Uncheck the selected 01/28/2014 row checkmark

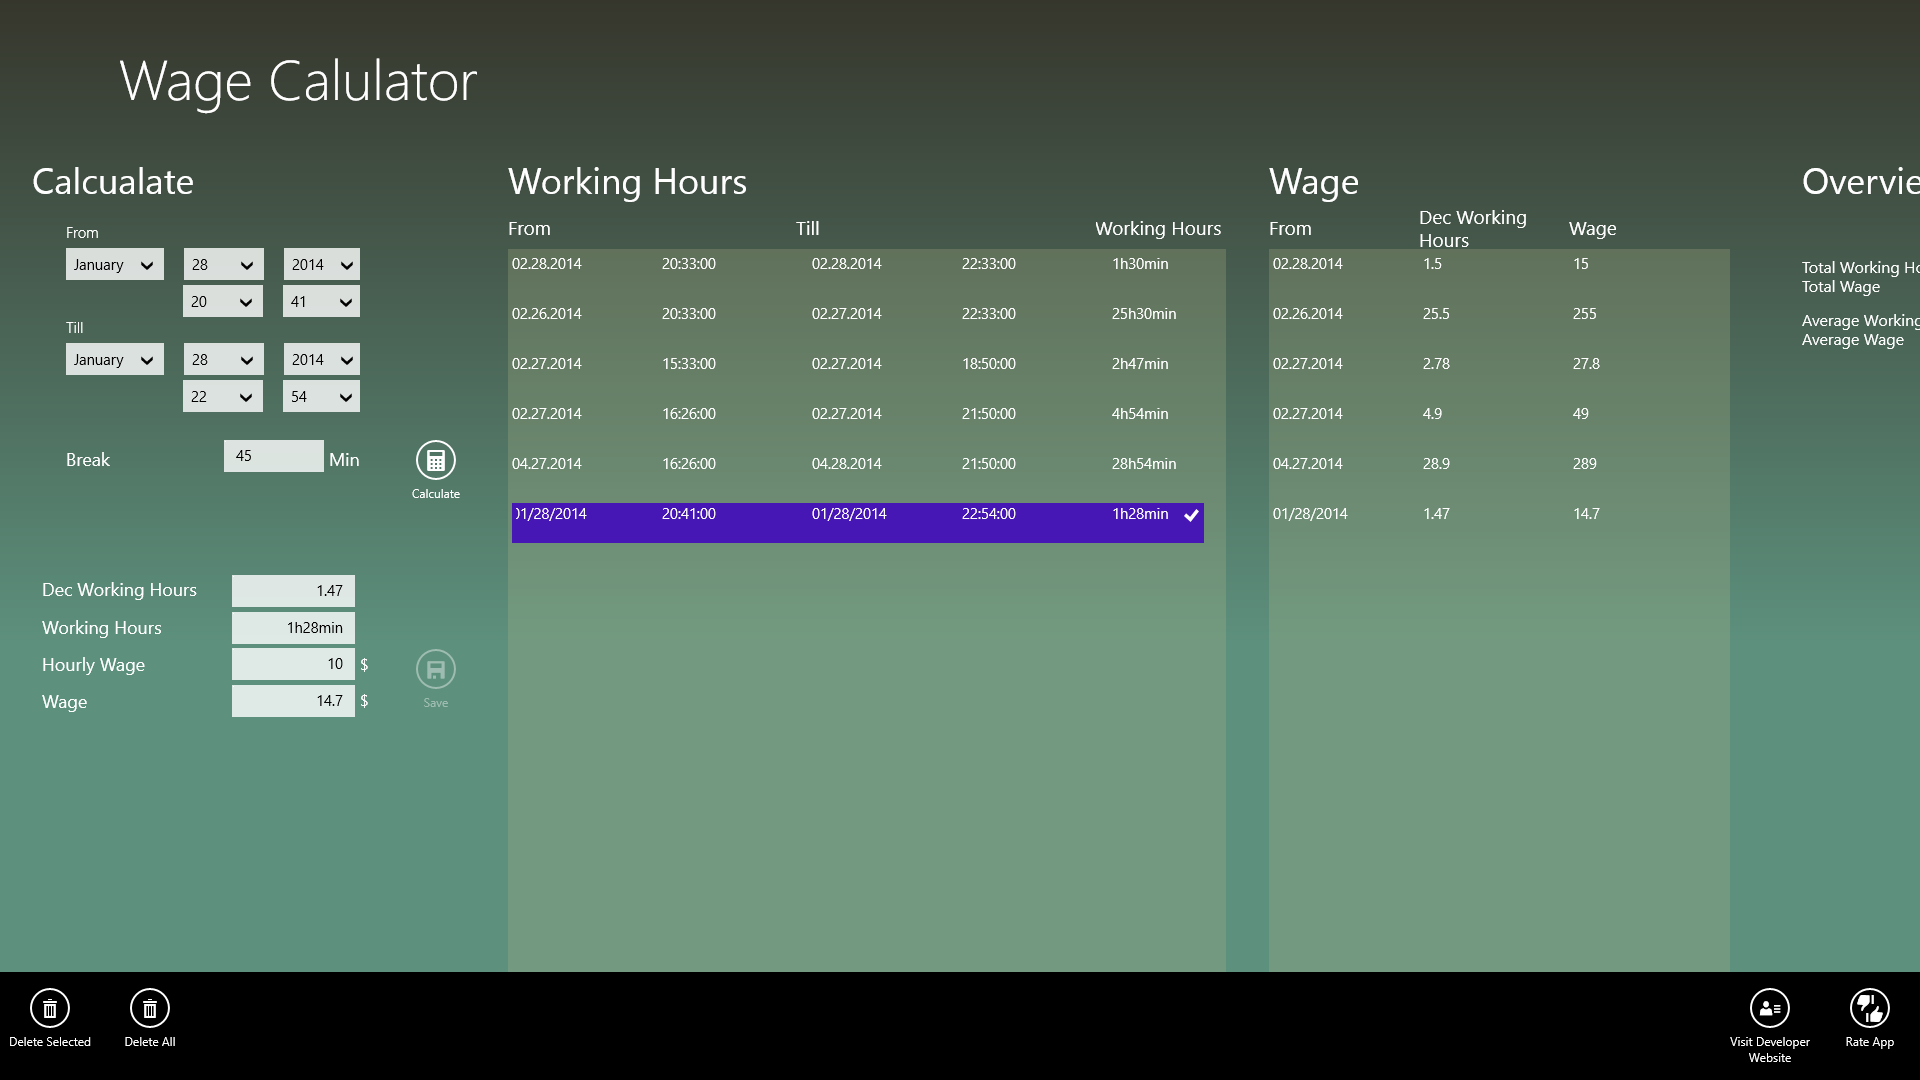(1191, 516)
